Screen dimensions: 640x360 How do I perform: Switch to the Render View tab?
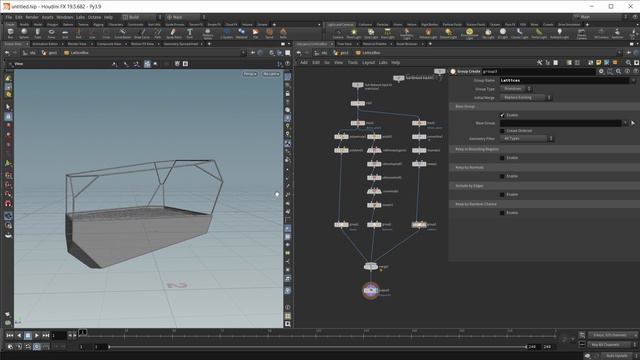77,44
